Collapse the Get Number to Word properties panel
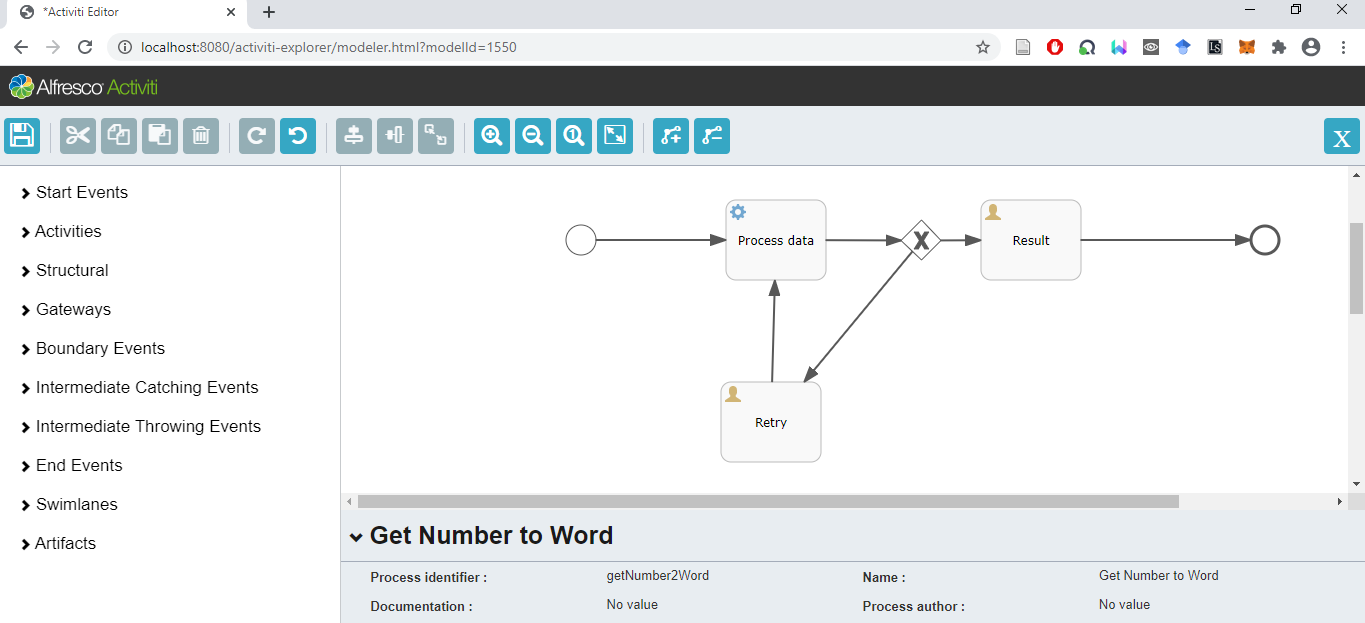Image resolution: width=1365 pixels, height=623 pixels. [356, 537]
